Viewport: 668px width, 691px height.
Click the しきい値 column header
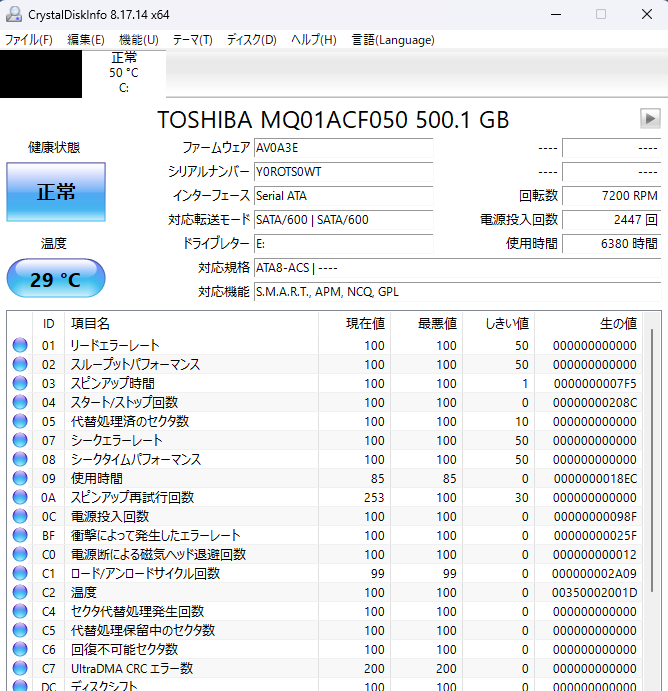(498, 324)
